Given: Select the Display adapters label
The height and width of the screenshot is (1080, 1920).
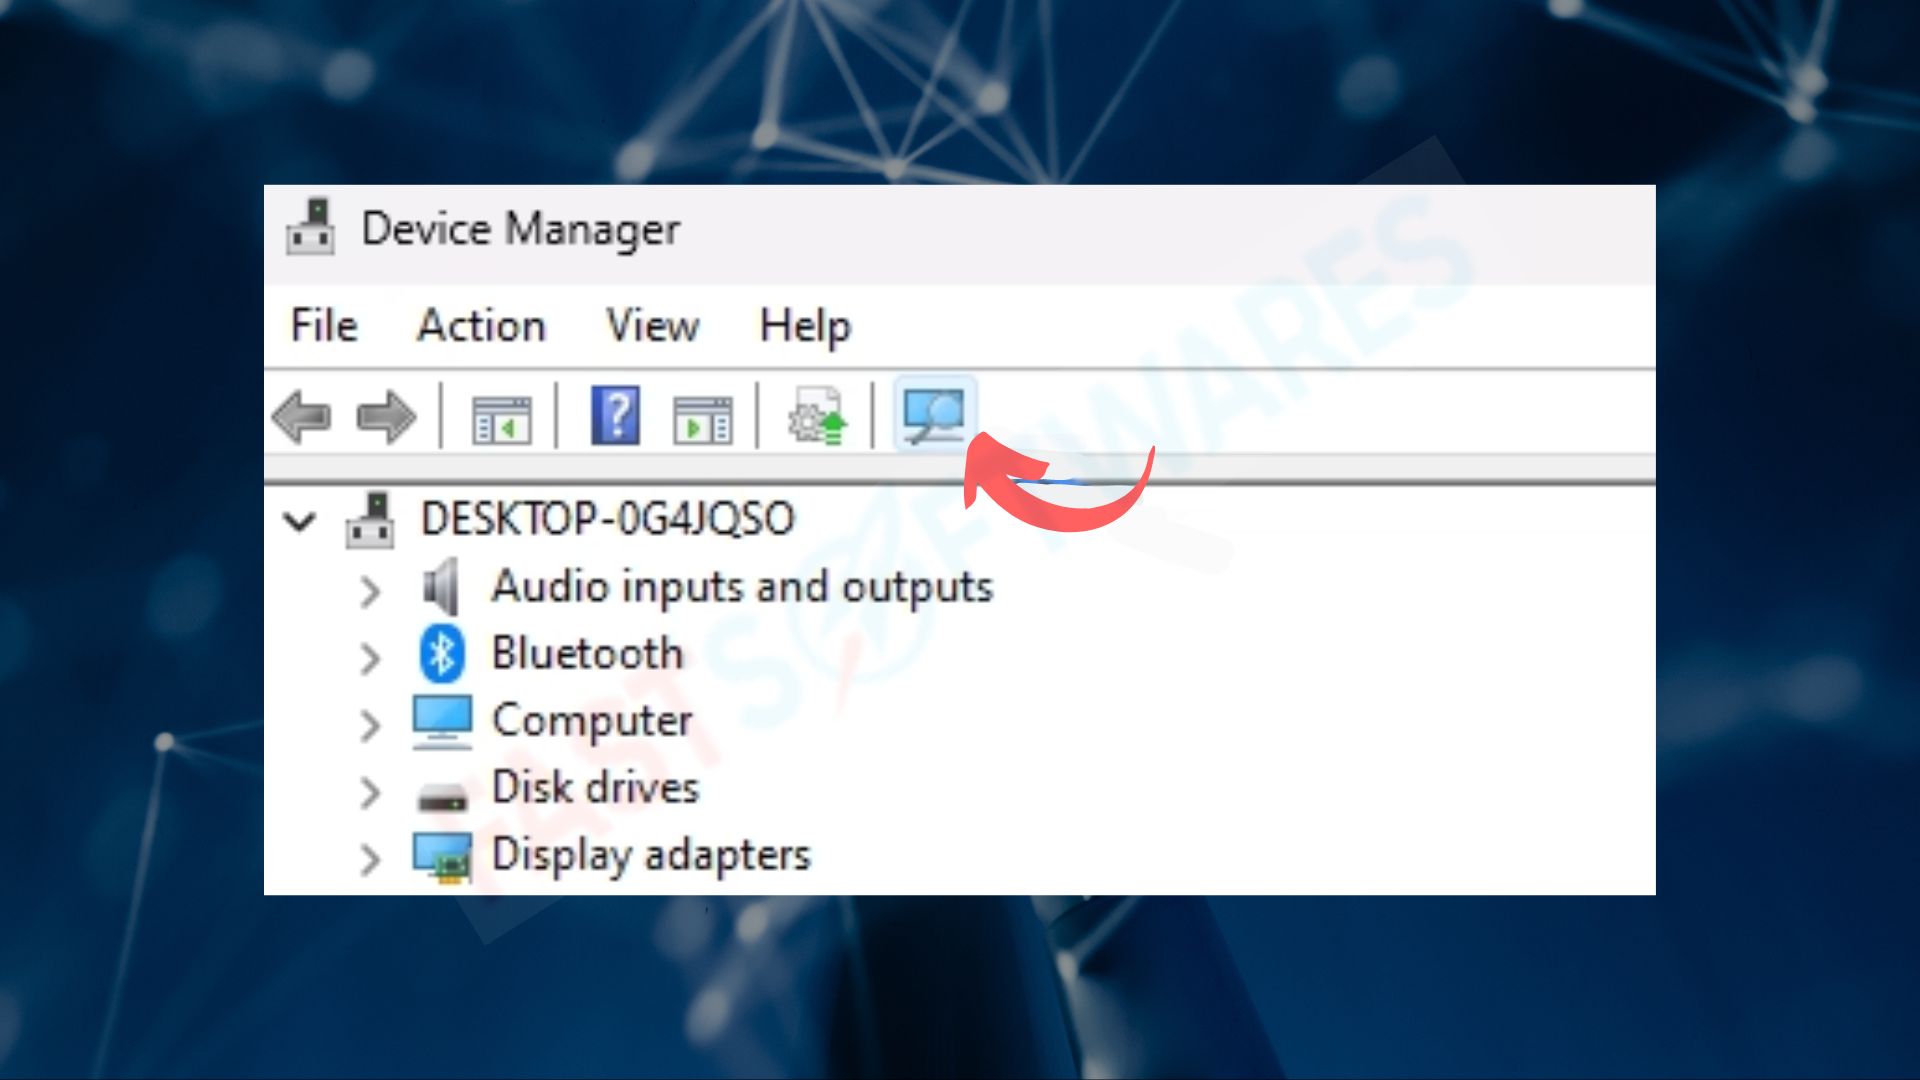Looking at the screenshot, I should [651, 856].
